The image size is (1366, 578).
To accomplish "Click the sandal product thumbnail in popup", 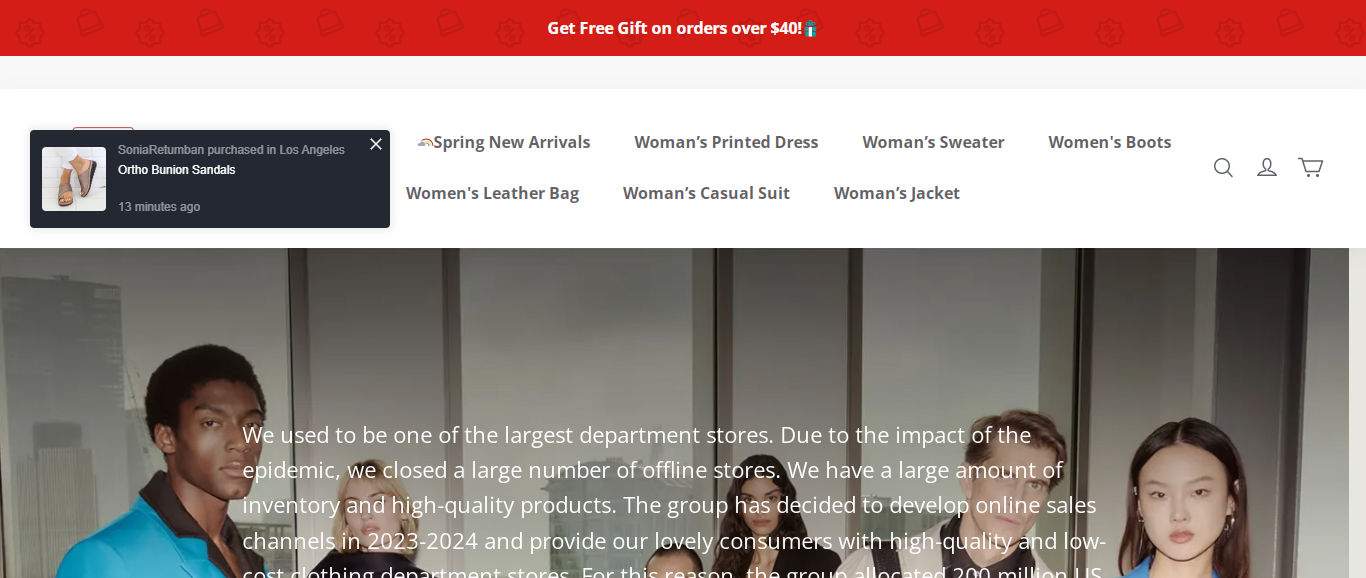I will [x=74, y=179].
